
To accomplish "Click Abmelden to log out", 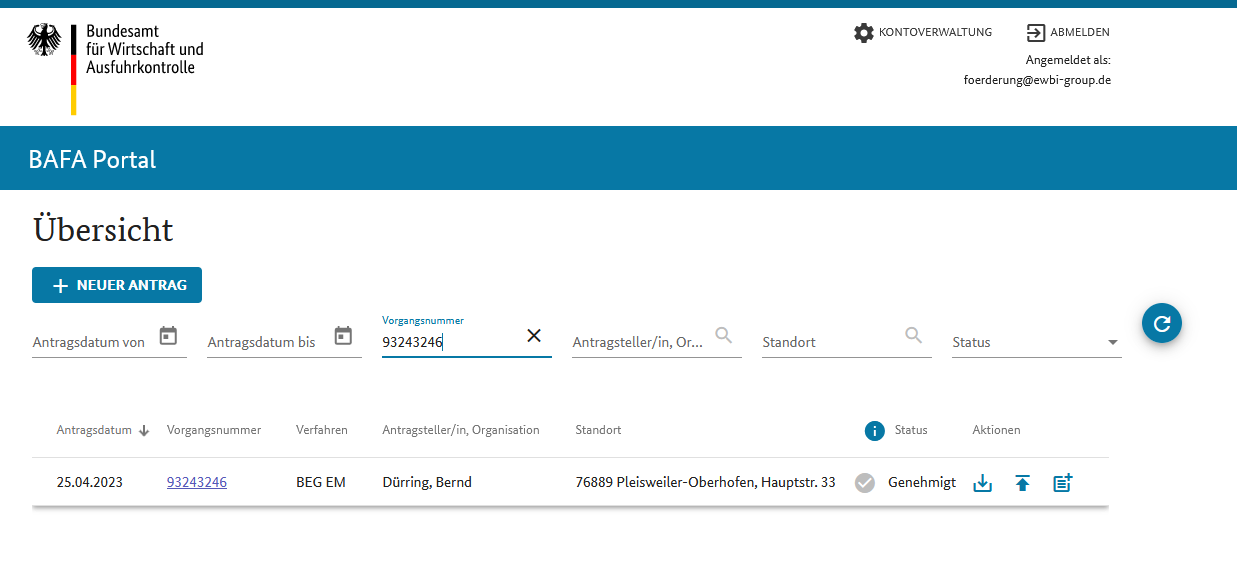I will pyautogui.click(x=1067, y=32).
